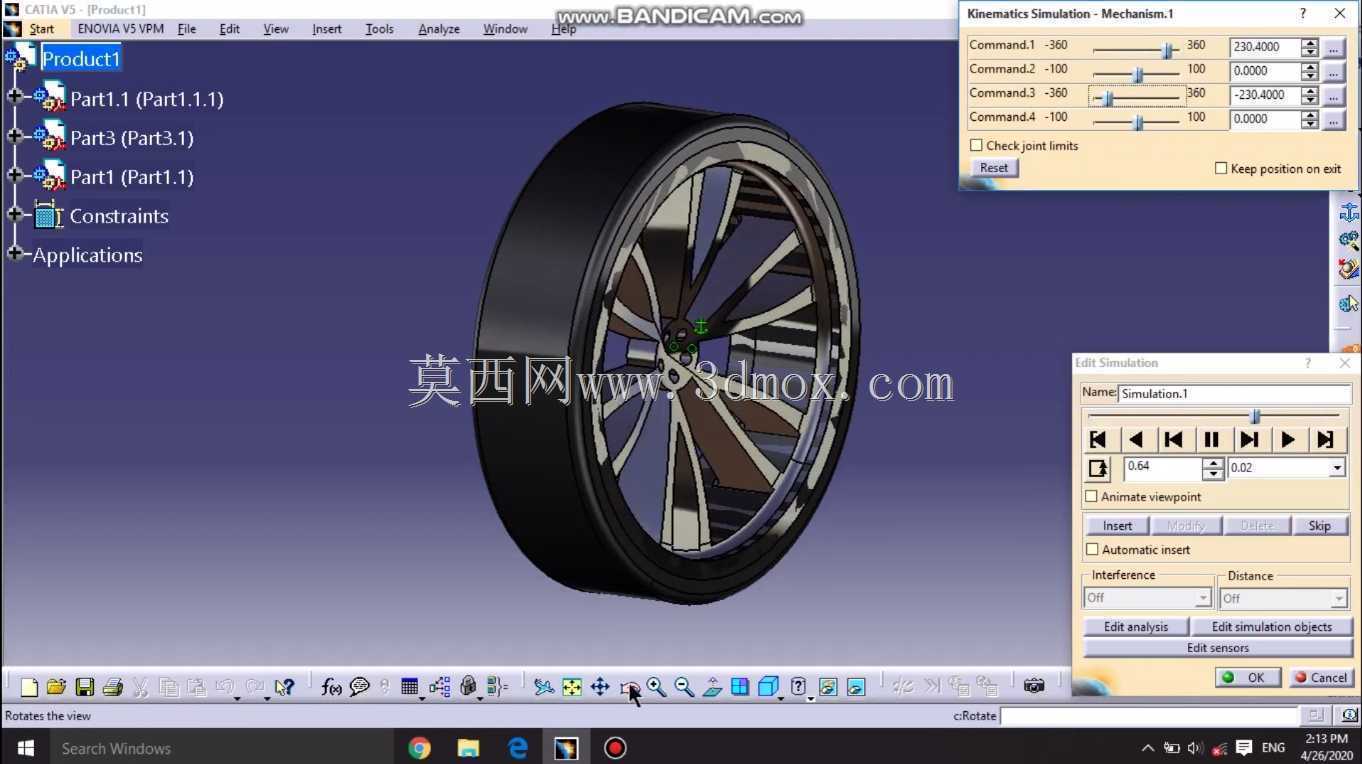Step simulation forward one frame
This screenshot has height=764, width=1362.
(x=1250, y=440)
